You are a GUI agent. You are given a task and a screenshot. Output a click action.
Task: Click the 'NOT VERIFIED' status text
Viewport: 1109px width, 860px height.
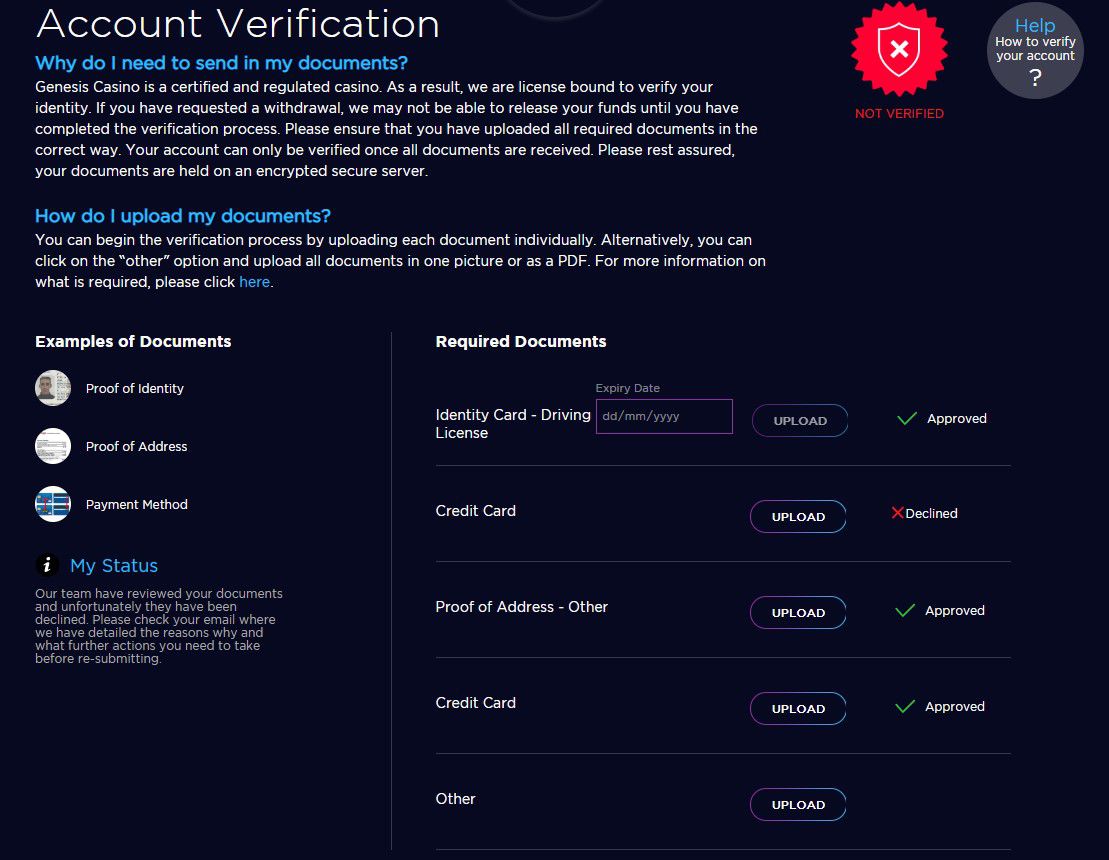(x=899, y=114)
